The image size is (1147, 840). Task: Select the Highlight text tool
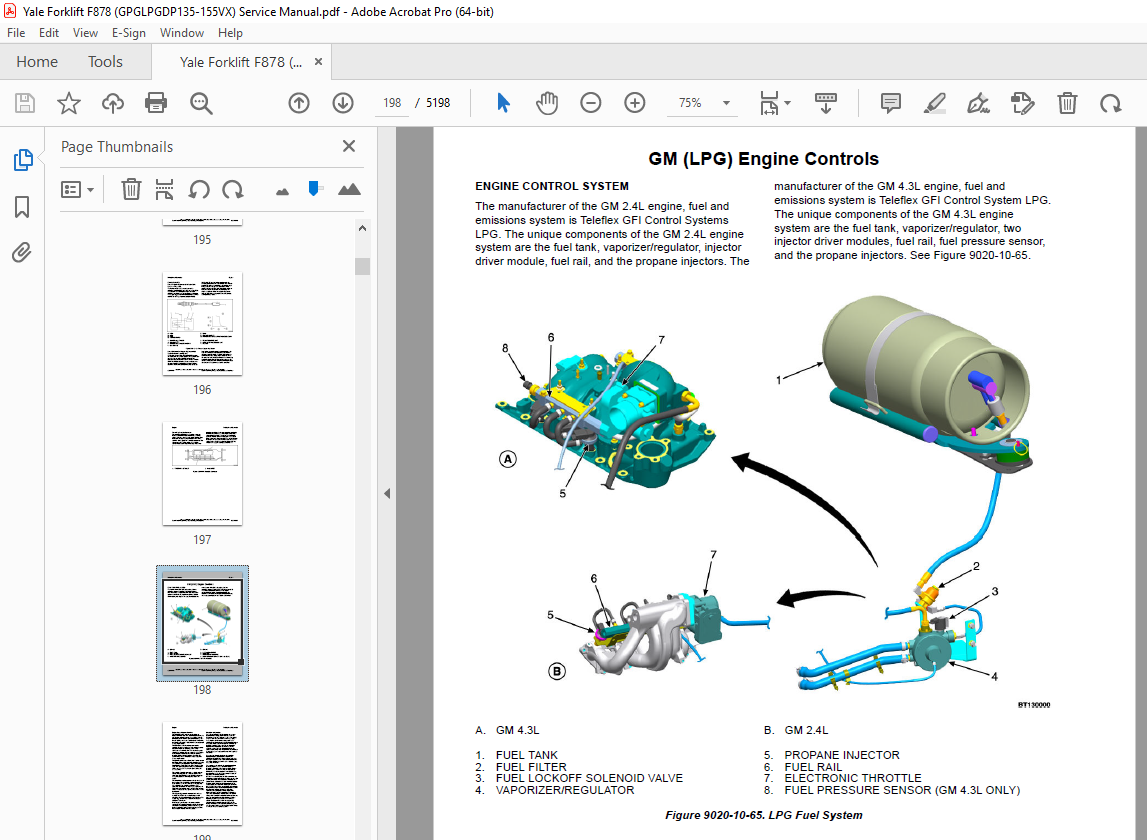[934, 103]
